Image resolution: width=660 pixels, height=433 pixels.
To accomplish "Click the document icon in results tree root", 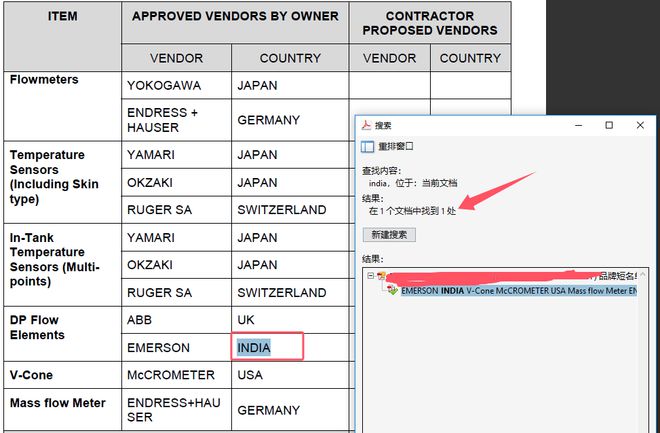I will (x=381, y=276).
